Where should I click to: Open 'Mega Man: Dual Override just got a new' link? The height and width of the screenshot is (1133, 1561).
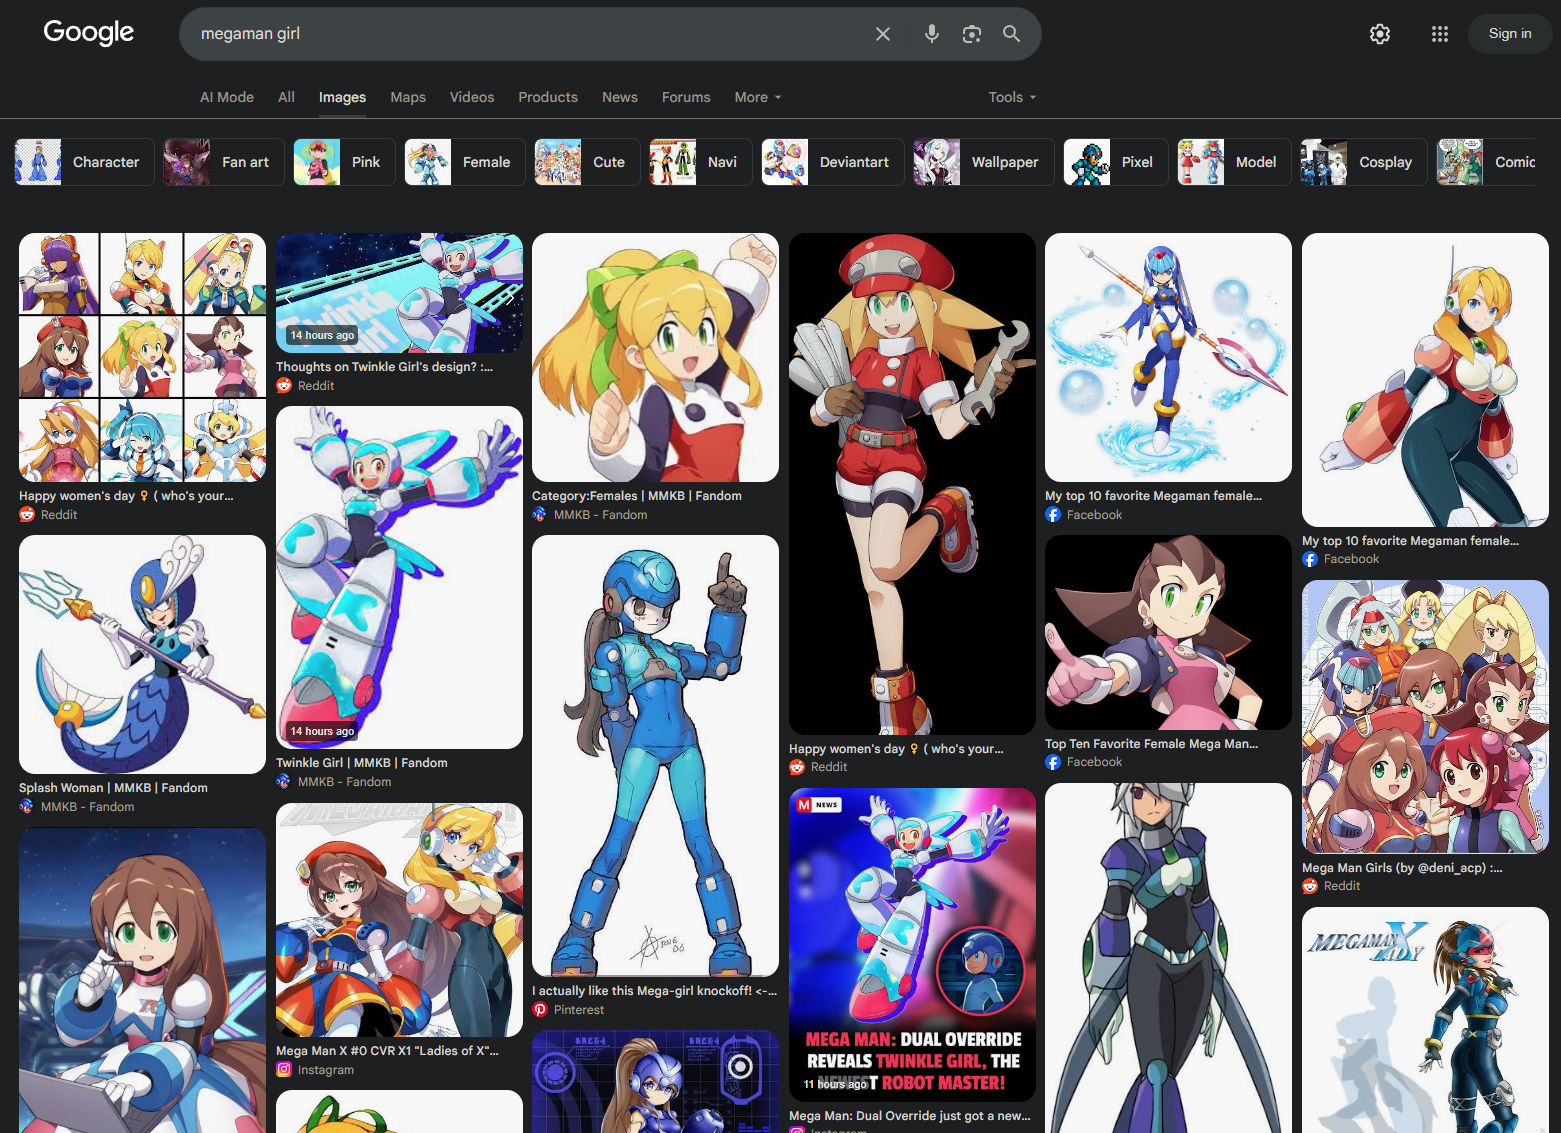pos(909,1116)
